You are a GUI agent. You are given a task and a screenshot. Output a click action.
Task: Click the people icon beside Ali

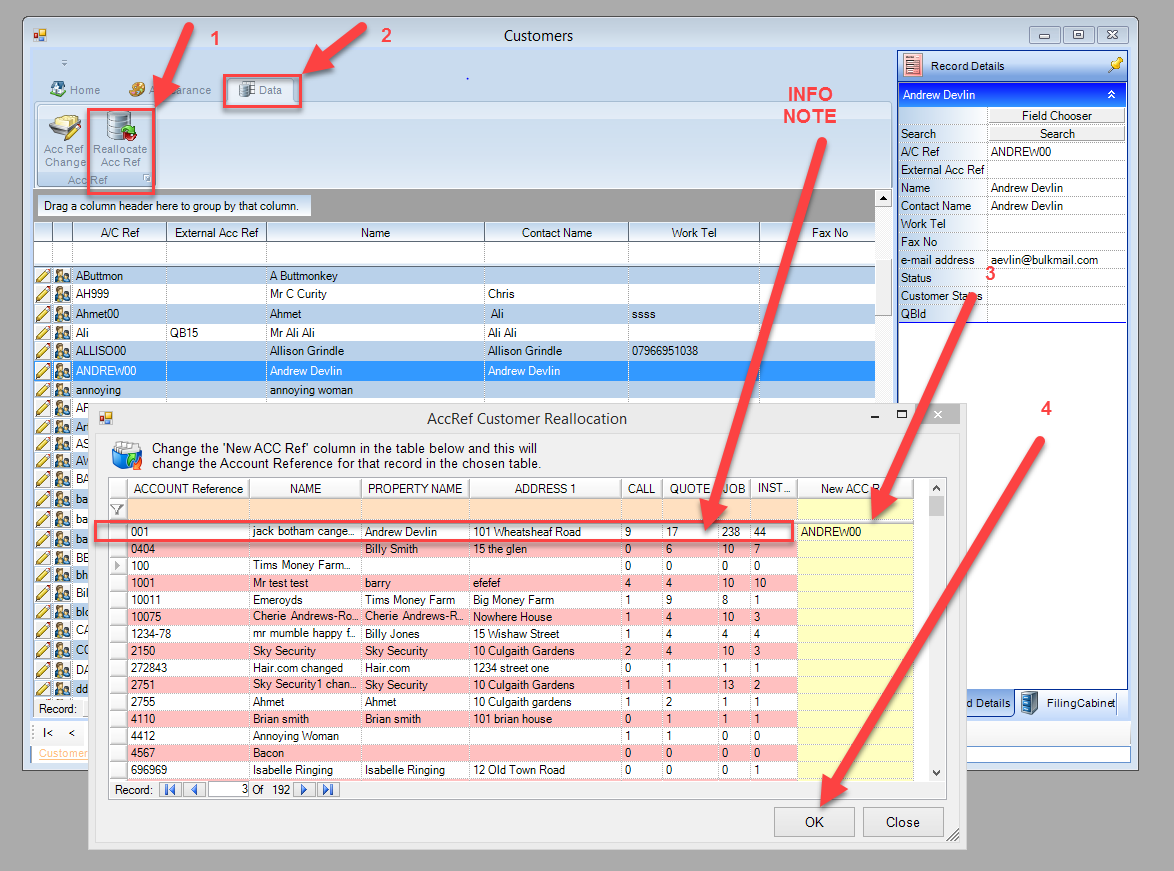tap(63, 333)
